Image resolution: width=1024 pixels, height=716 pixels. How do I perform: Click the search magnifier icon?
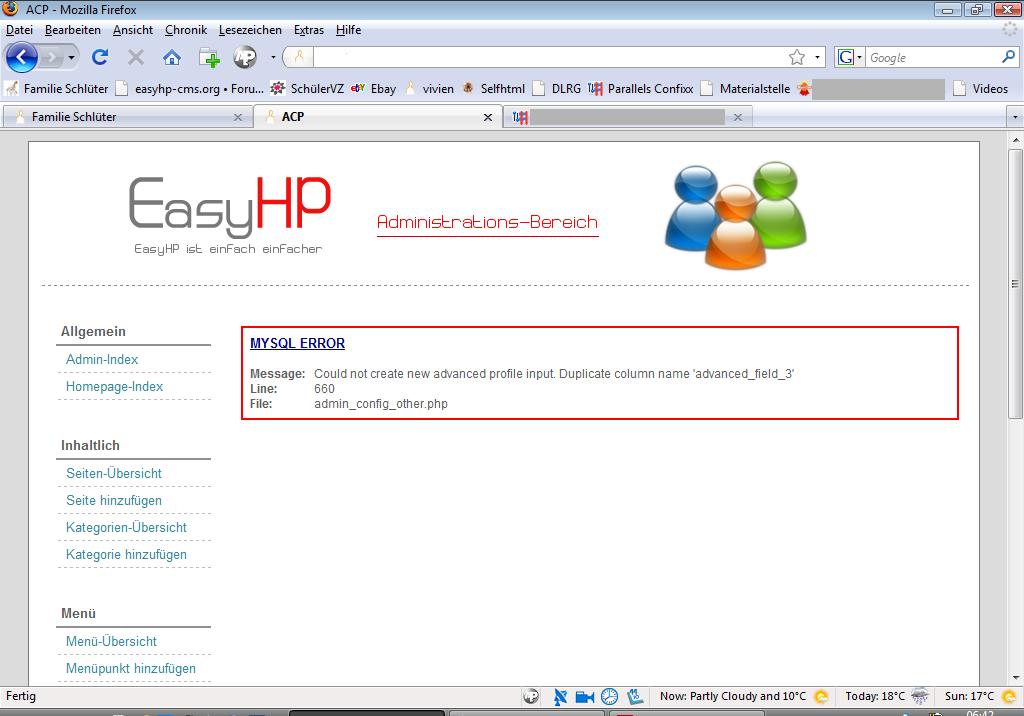point(1009,57)
